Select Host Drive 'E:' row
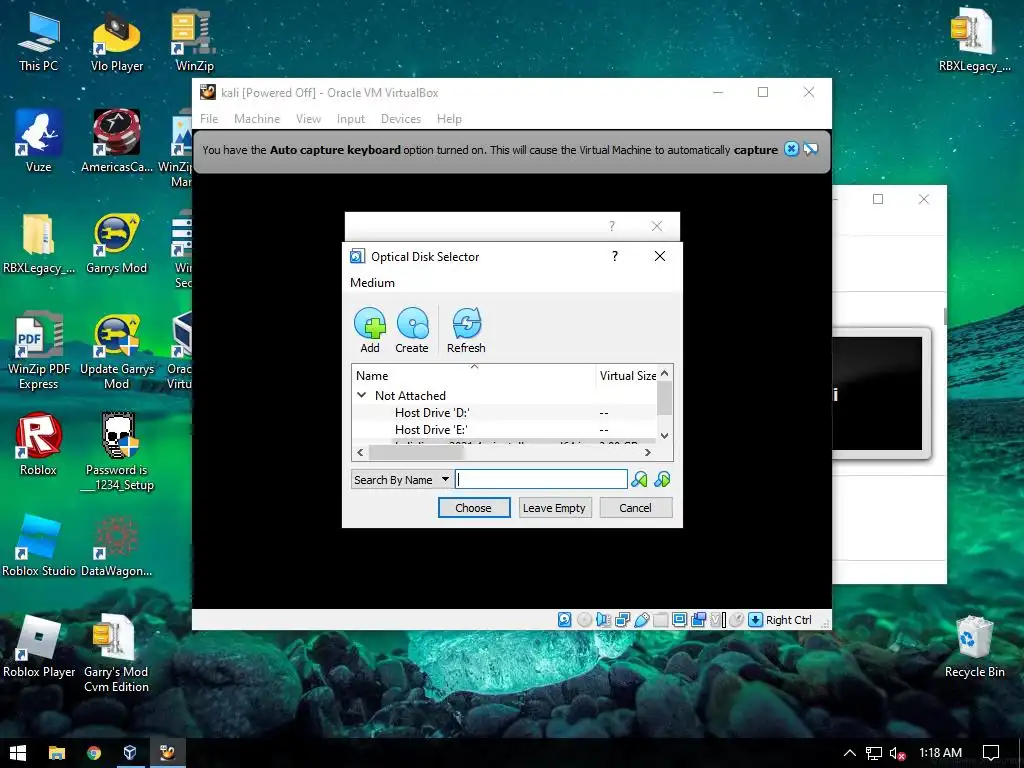 pyautogui.click(x=504, y=430)
